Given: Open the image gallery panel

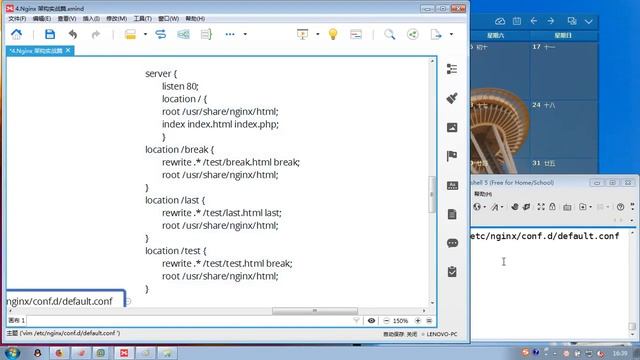Looking at the screenshot, I should 452,127.
